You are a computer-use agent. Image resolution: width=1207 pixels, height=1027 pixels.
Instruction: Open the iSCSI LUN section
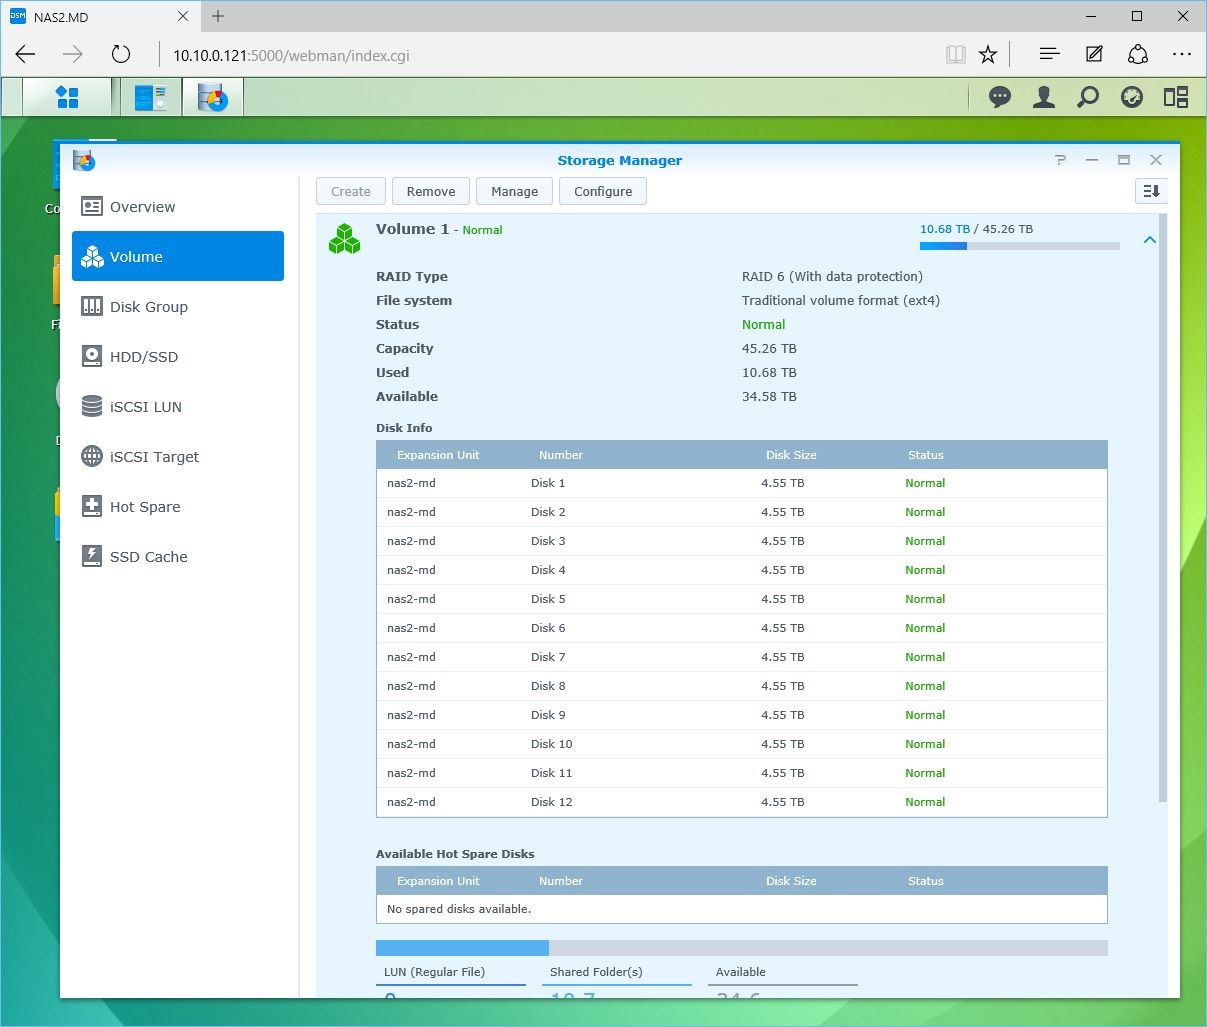coord(178,406)
